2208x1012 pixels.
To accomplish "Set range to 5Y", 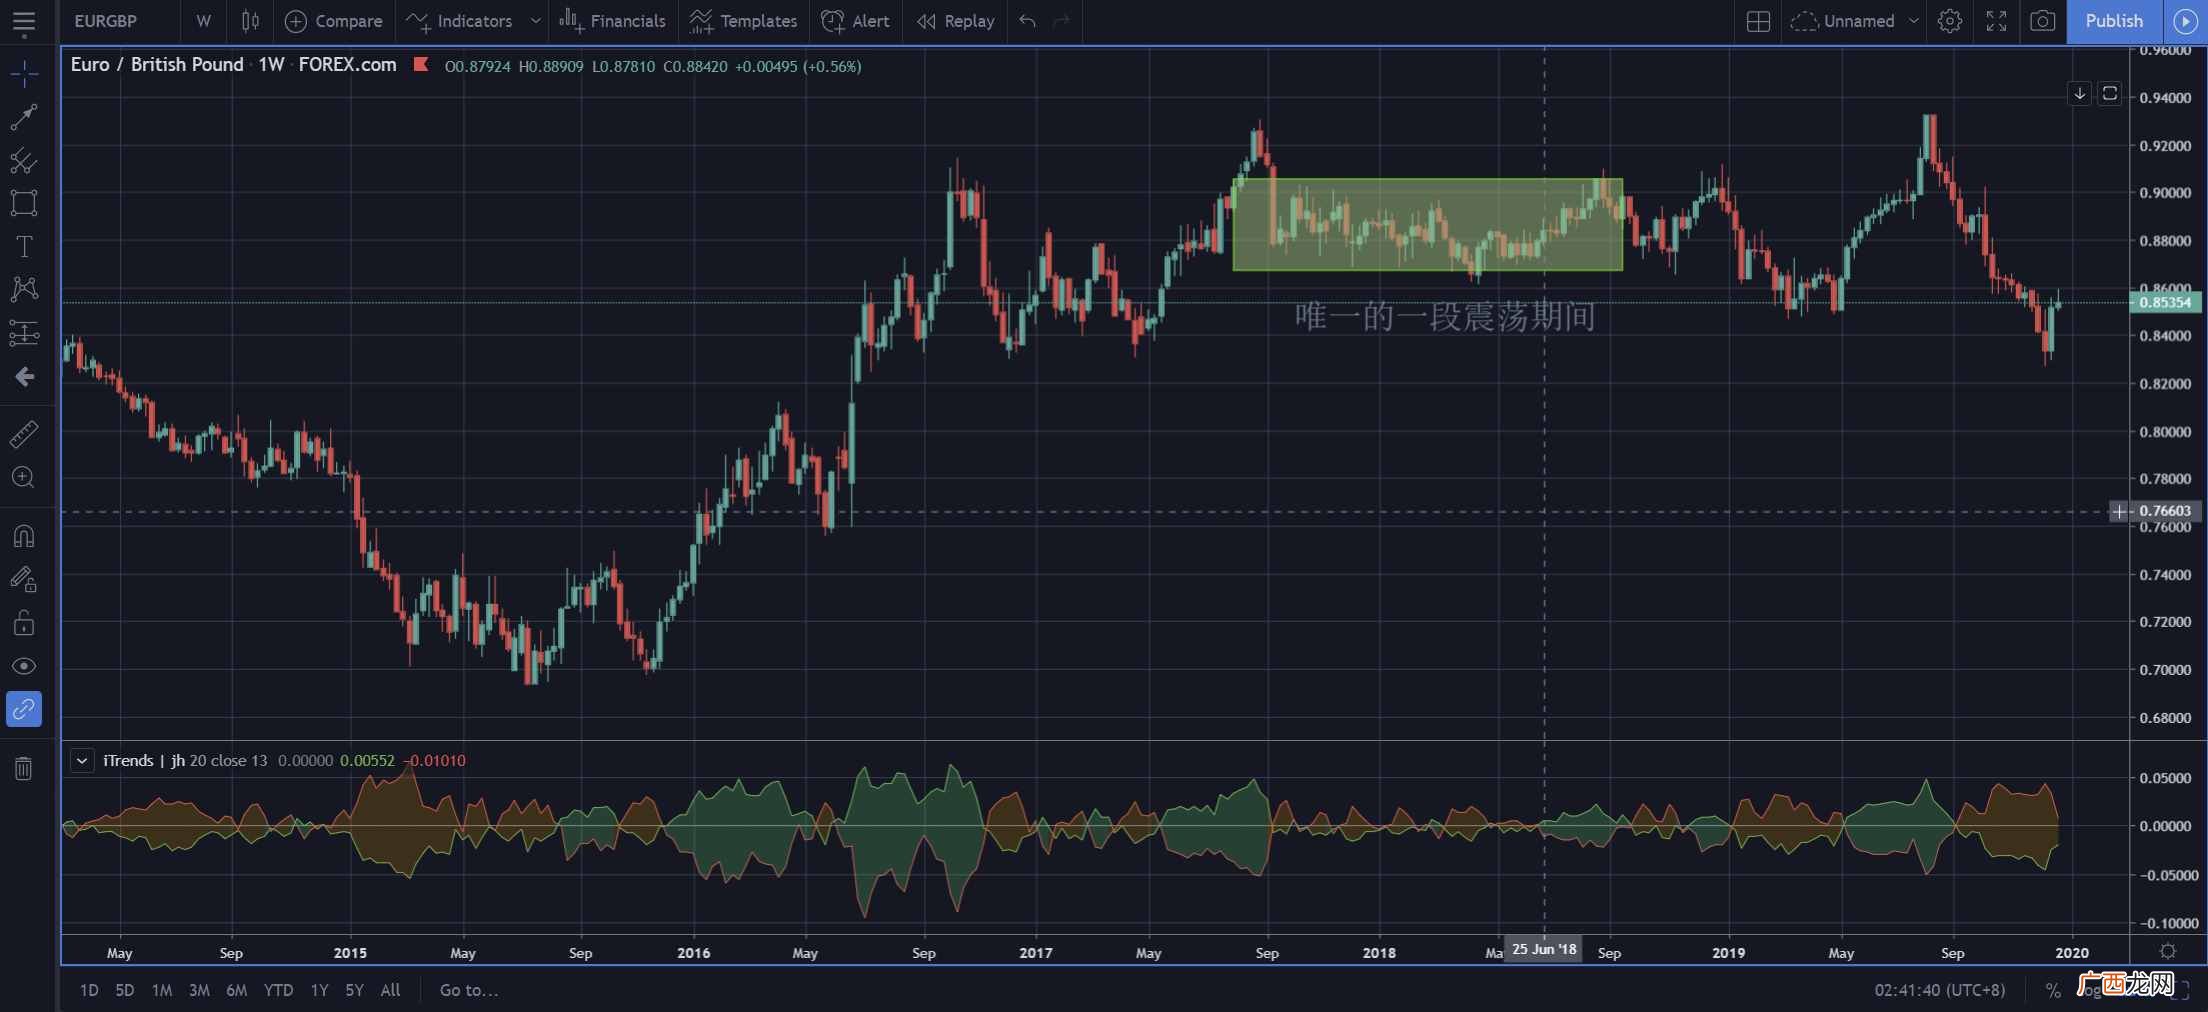I will [354, 990].
